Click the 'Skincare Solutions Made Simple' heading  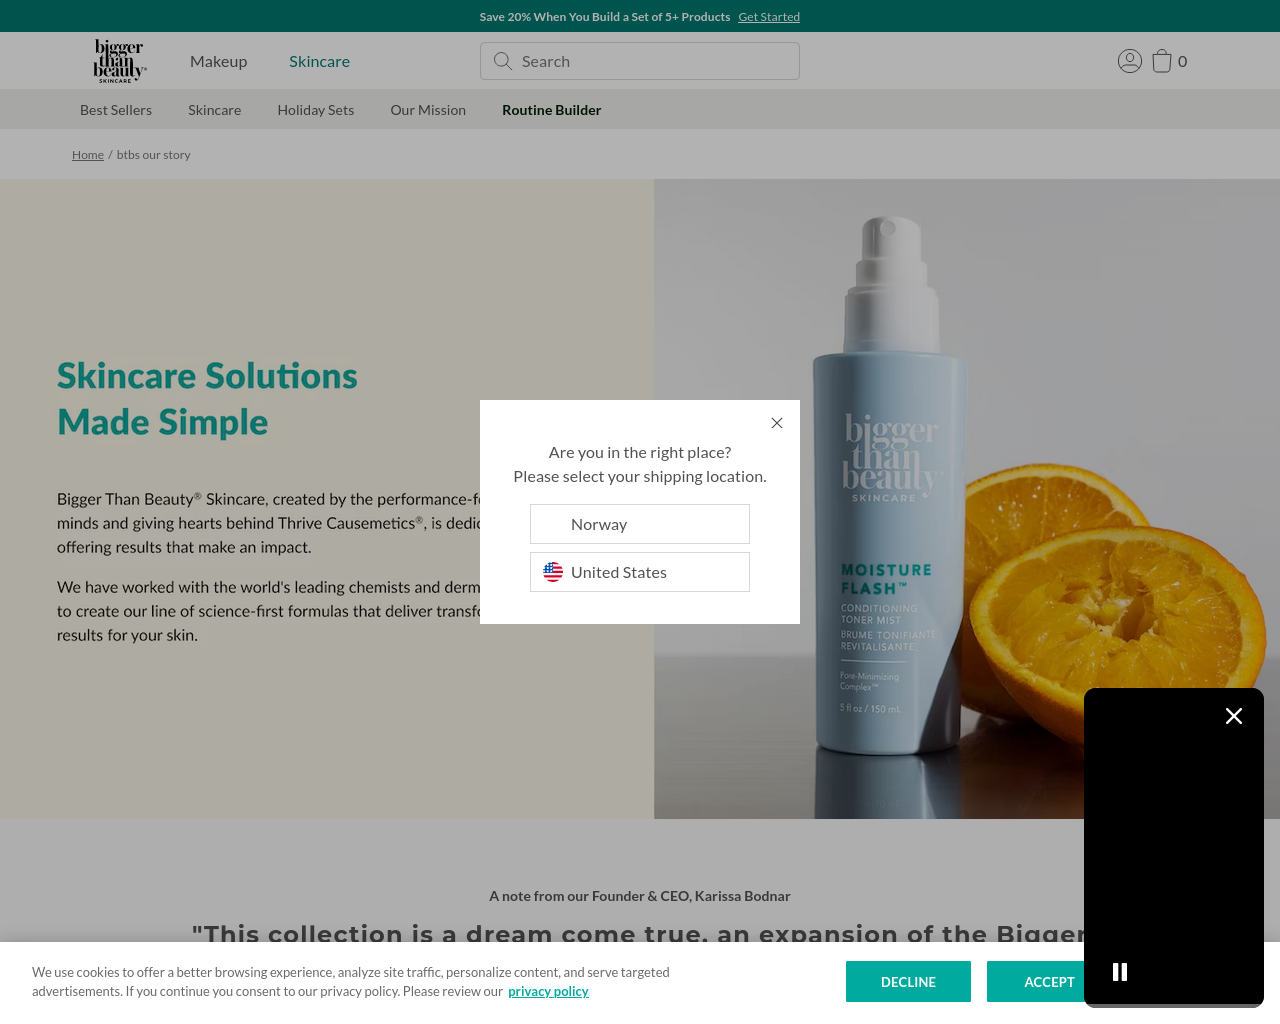[x=207, y=399]
